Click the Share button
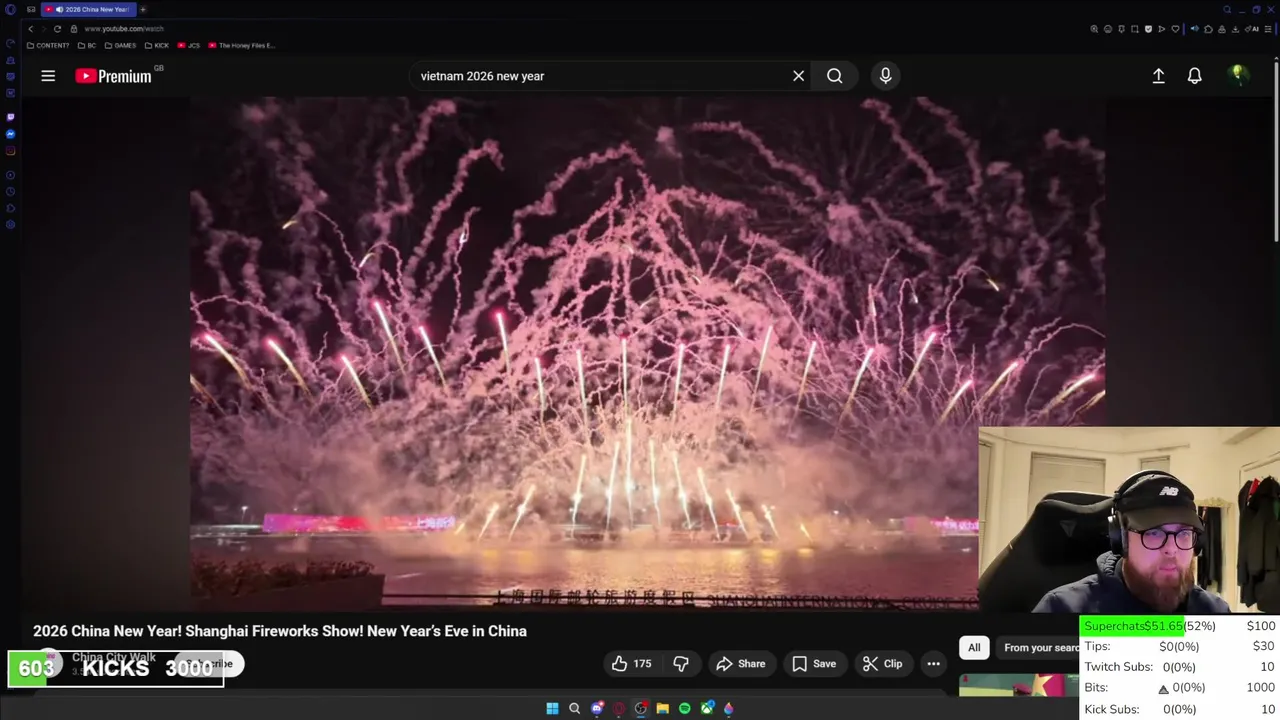The image size is (1280, 720). (x=741, y=664)
